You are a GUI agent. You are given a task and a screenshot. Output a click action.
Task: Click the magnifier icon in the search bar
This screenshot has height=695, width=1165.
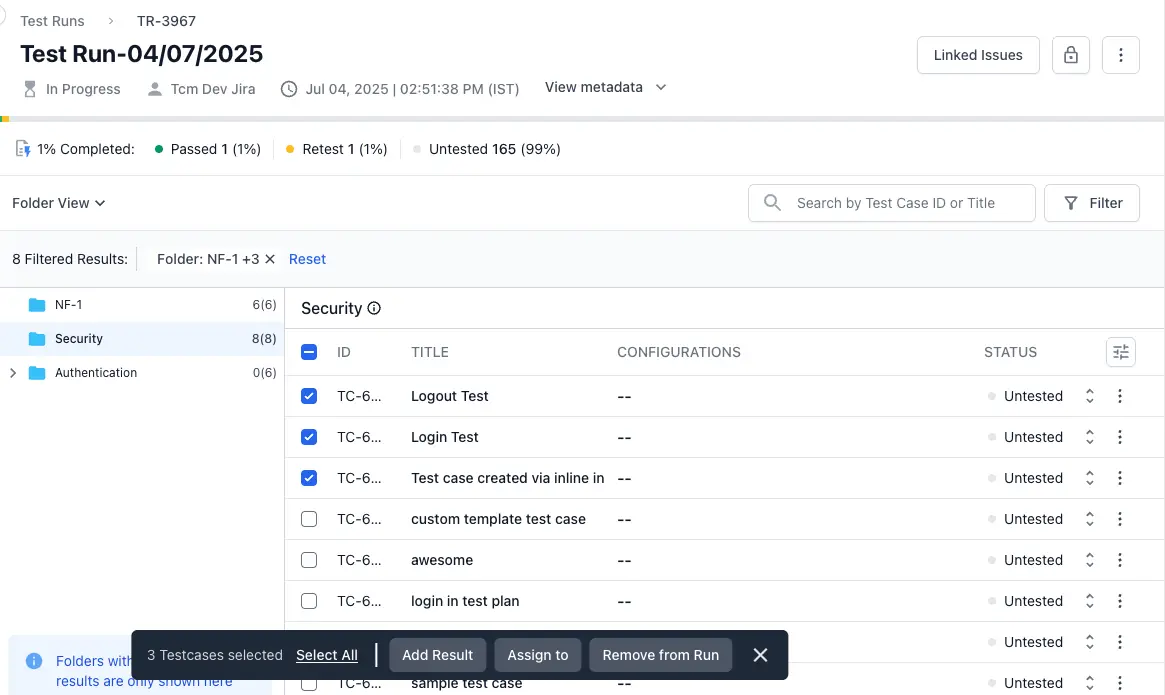tap(771, 202)
